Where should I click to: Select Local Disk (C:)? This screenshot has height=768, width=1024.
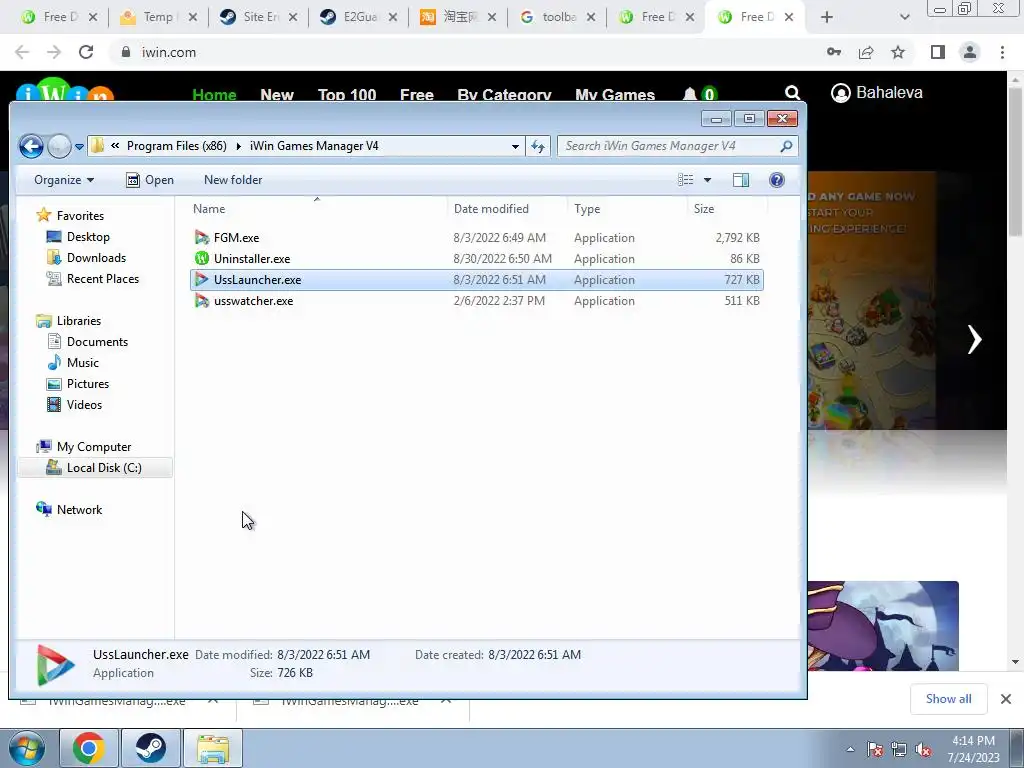pyautogui.click(x=104, y=468)
